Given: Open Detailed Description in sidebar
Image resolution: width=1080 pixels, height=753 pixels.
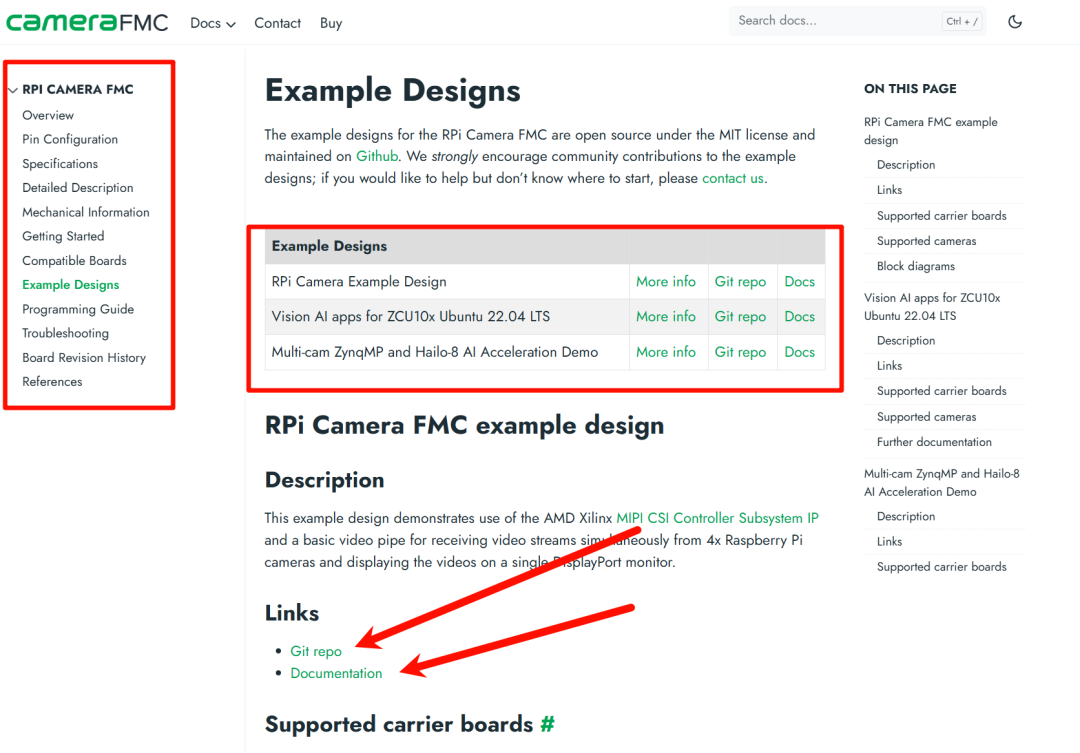Looking at the screenshot, I should tap(78, 188).
